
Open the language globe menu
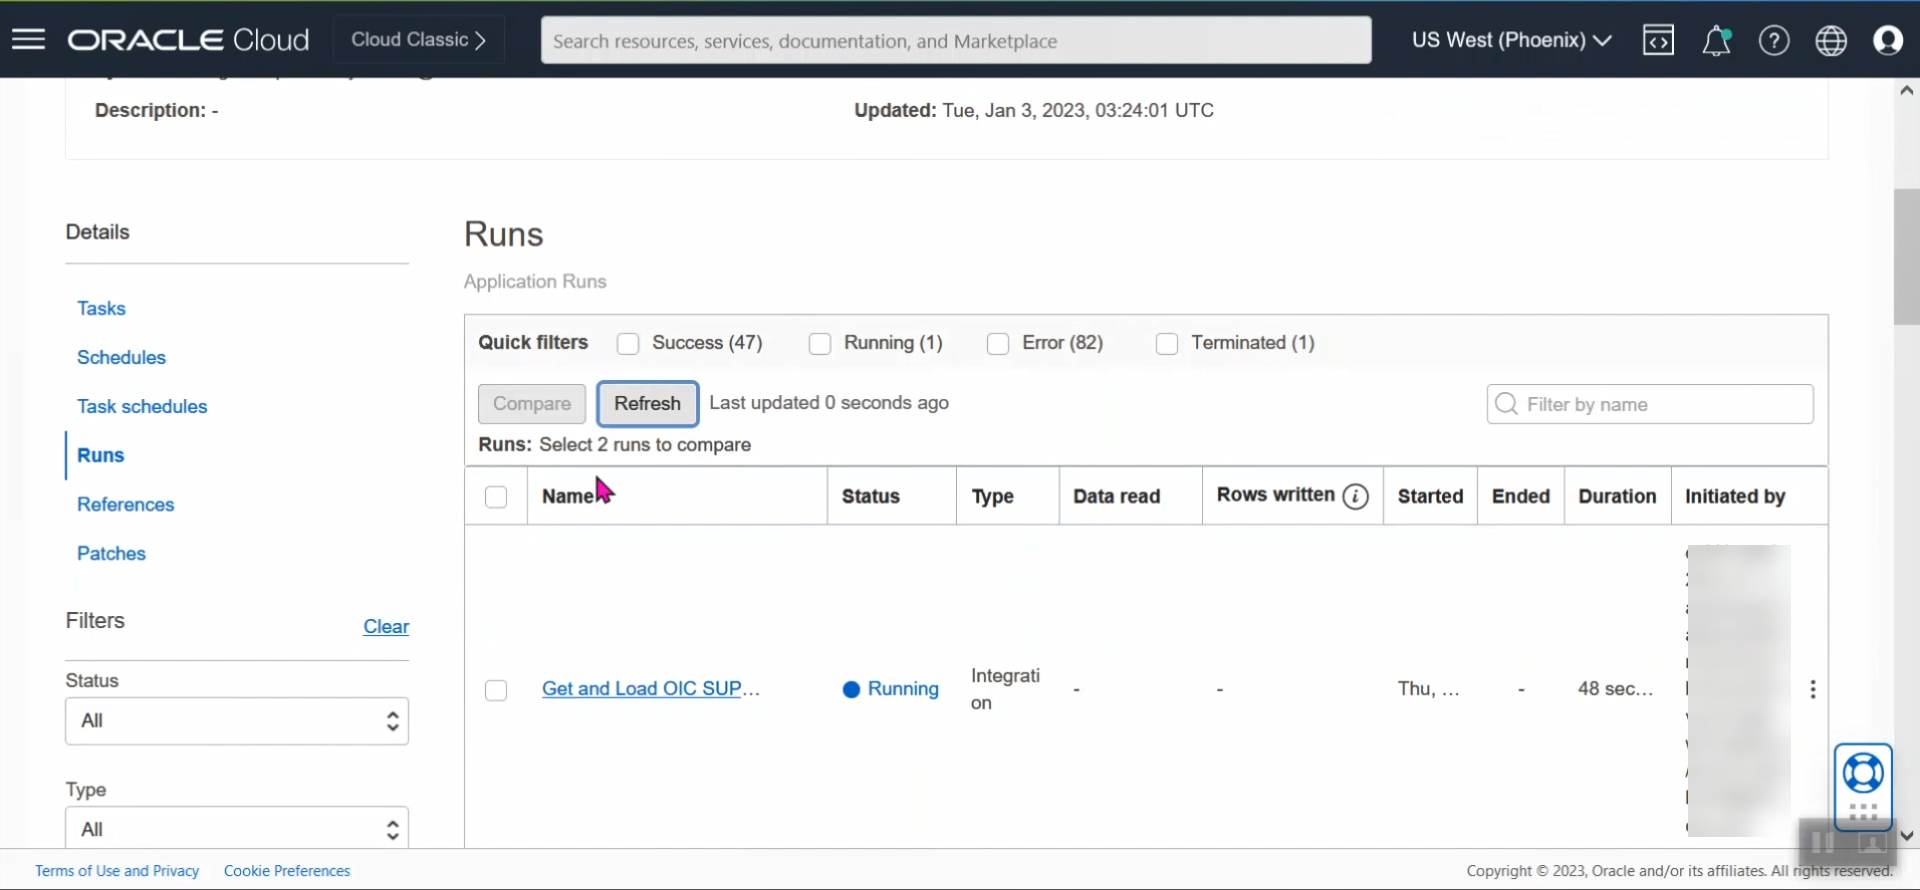click(1831, 40)
